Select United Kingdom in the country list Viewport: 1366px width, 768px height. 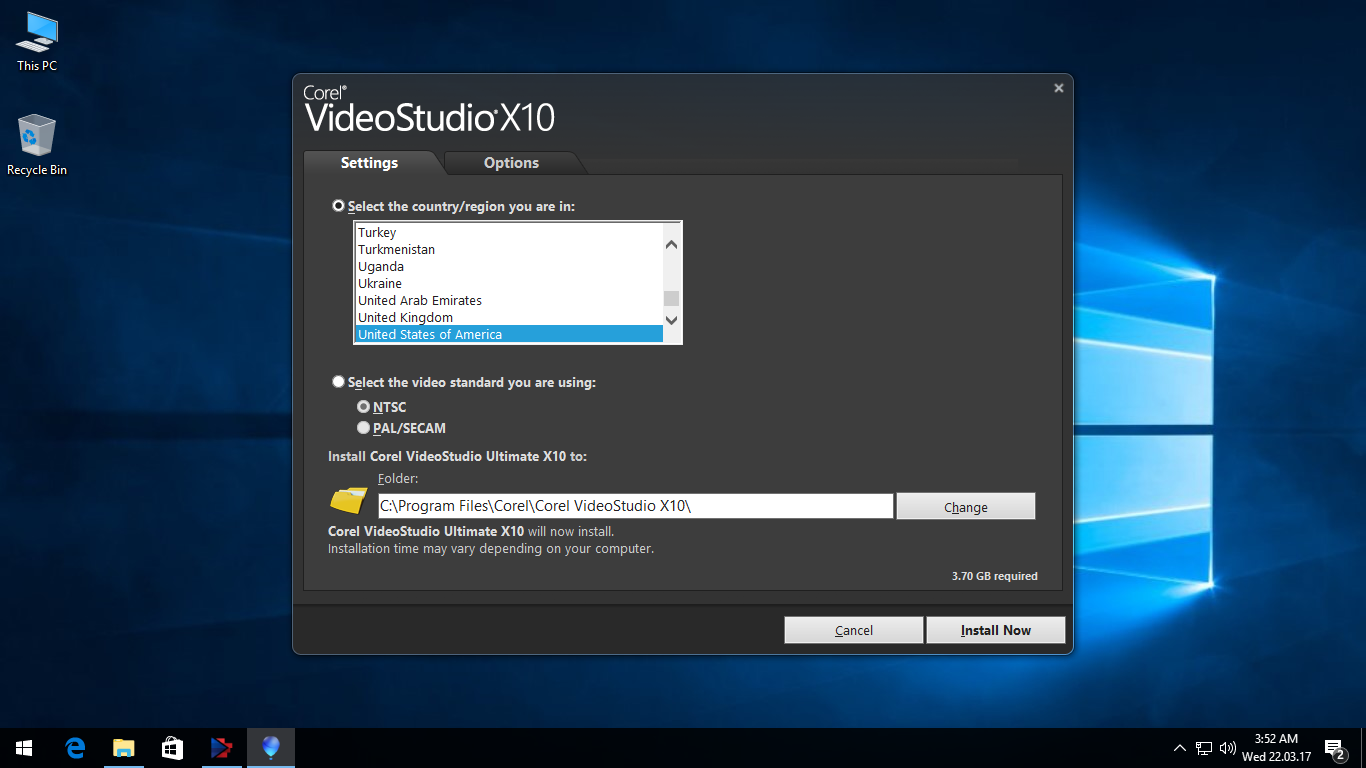click(x=509, y=317)
